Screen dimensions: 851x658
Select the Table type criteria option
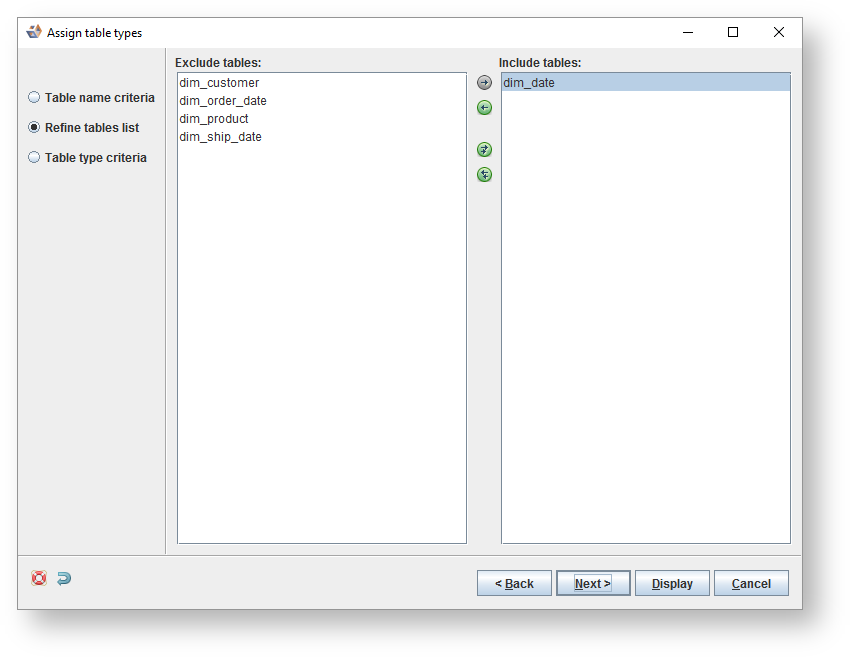coord(34,157)
